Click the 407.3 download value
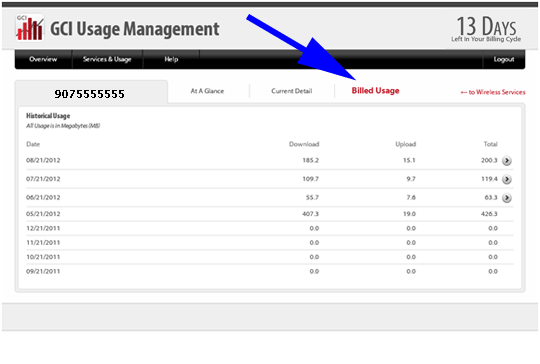Screen dimensions: 540x364 pyautogui.click(x=310, y=214)
